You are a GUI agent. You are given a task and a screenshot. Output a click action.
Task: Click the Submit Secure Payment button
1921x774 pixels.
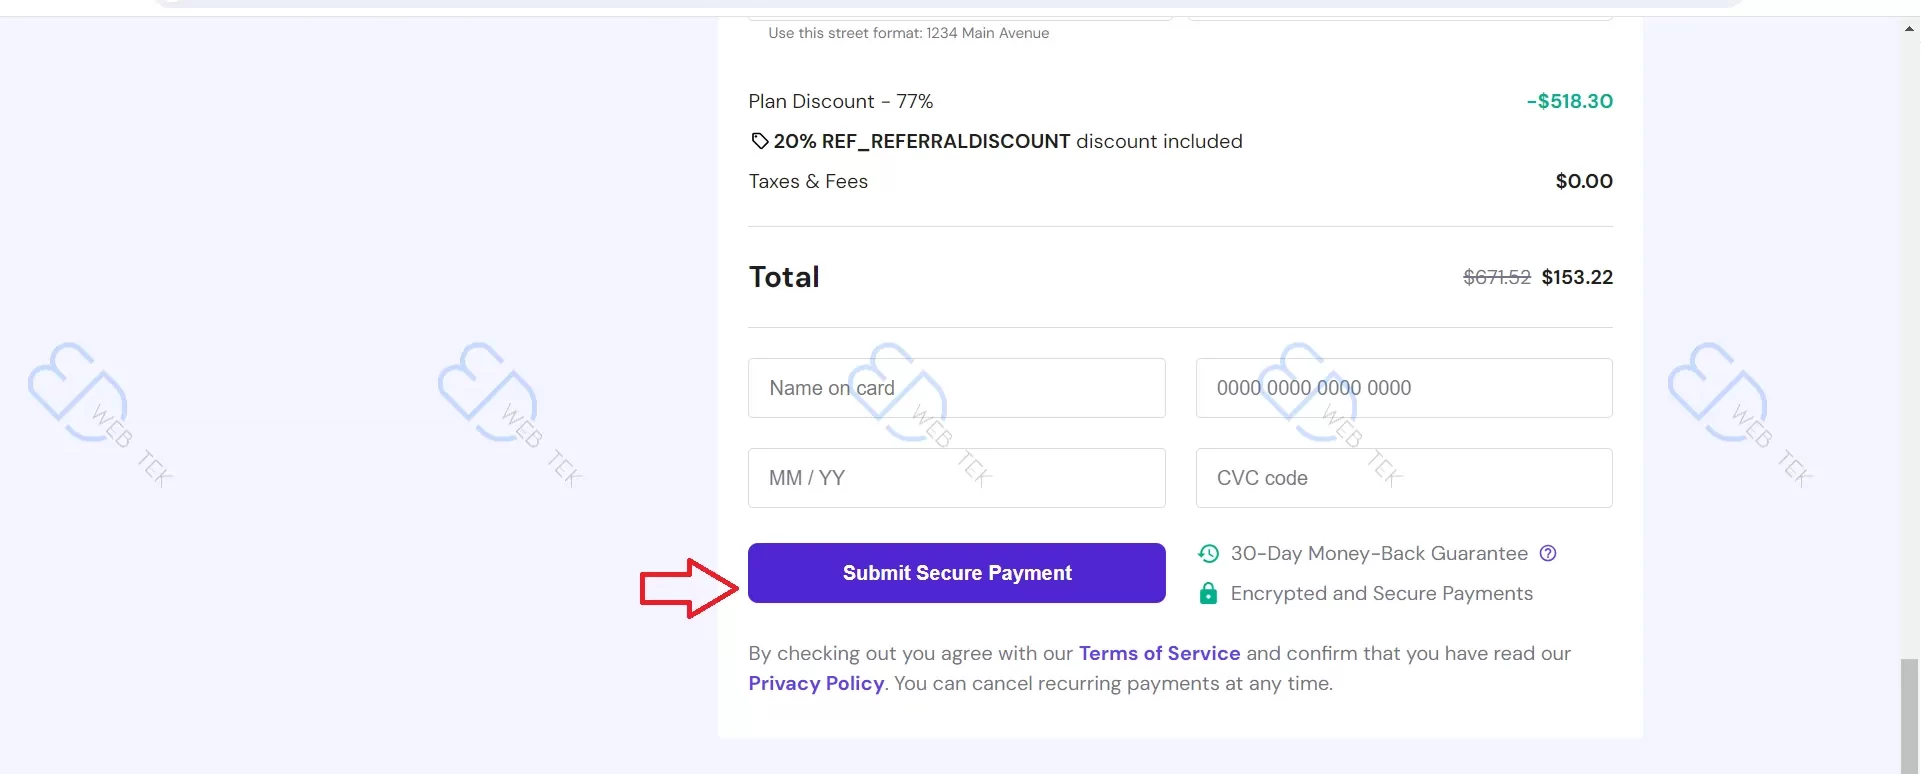[957, 573]
